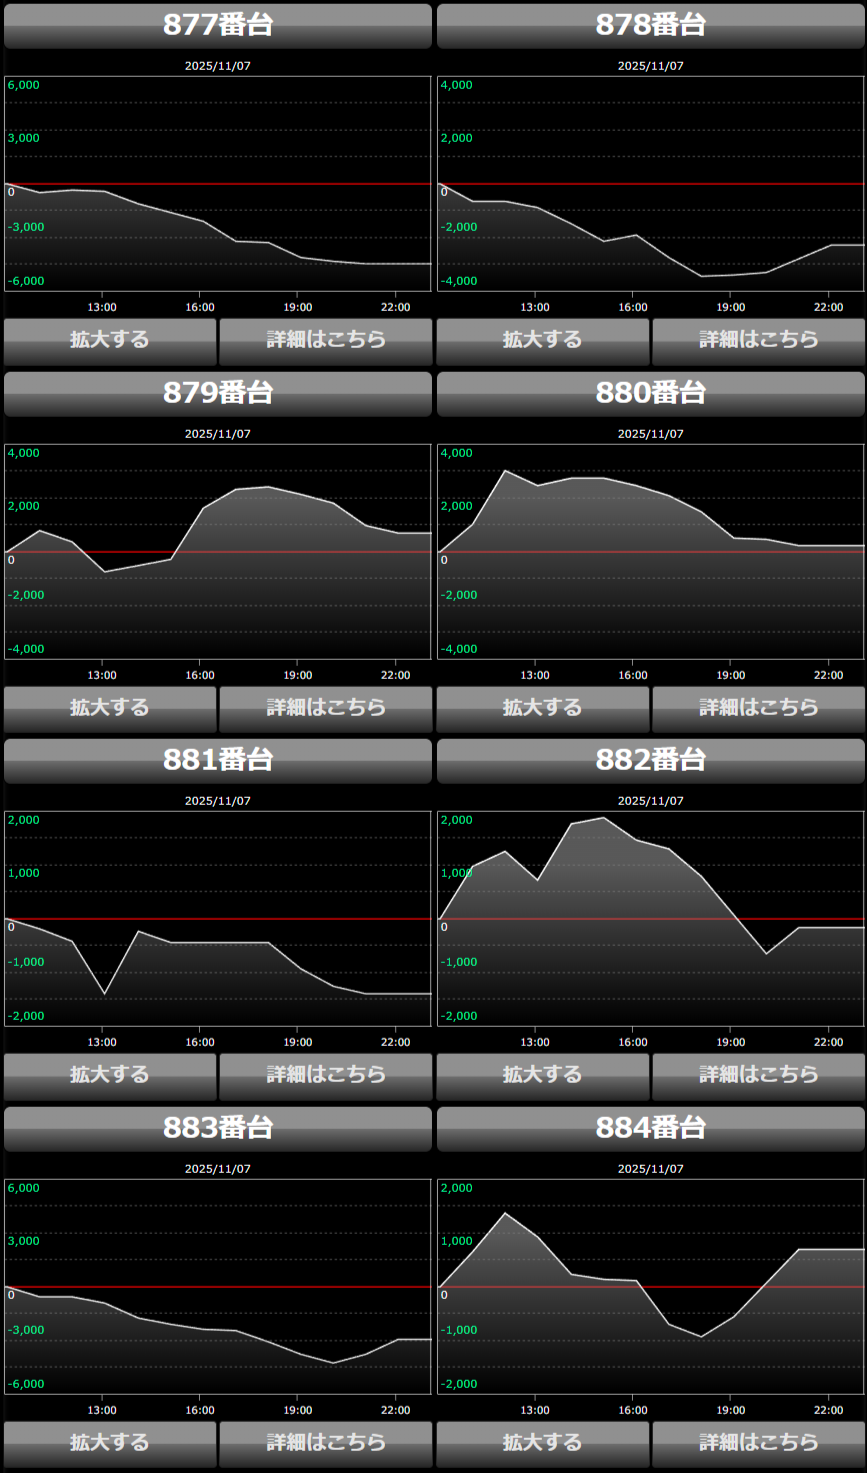This screenshot has height=1473, width=867.
Task: Open the 882番台 details link
Action: coord(758,1075)
